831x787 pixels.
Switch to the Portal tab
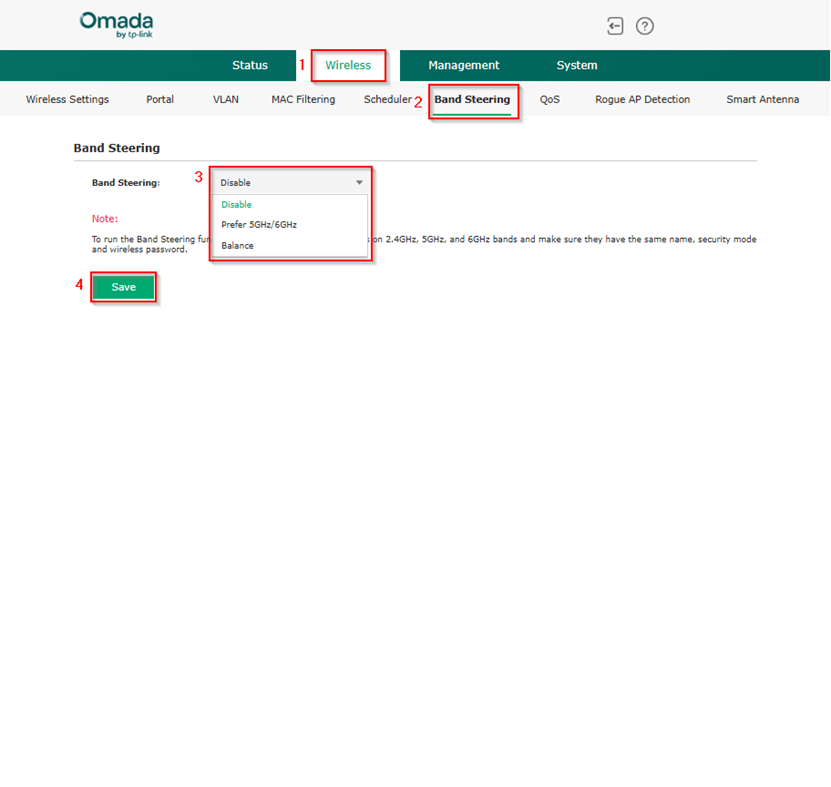click(x=159, y=99)
